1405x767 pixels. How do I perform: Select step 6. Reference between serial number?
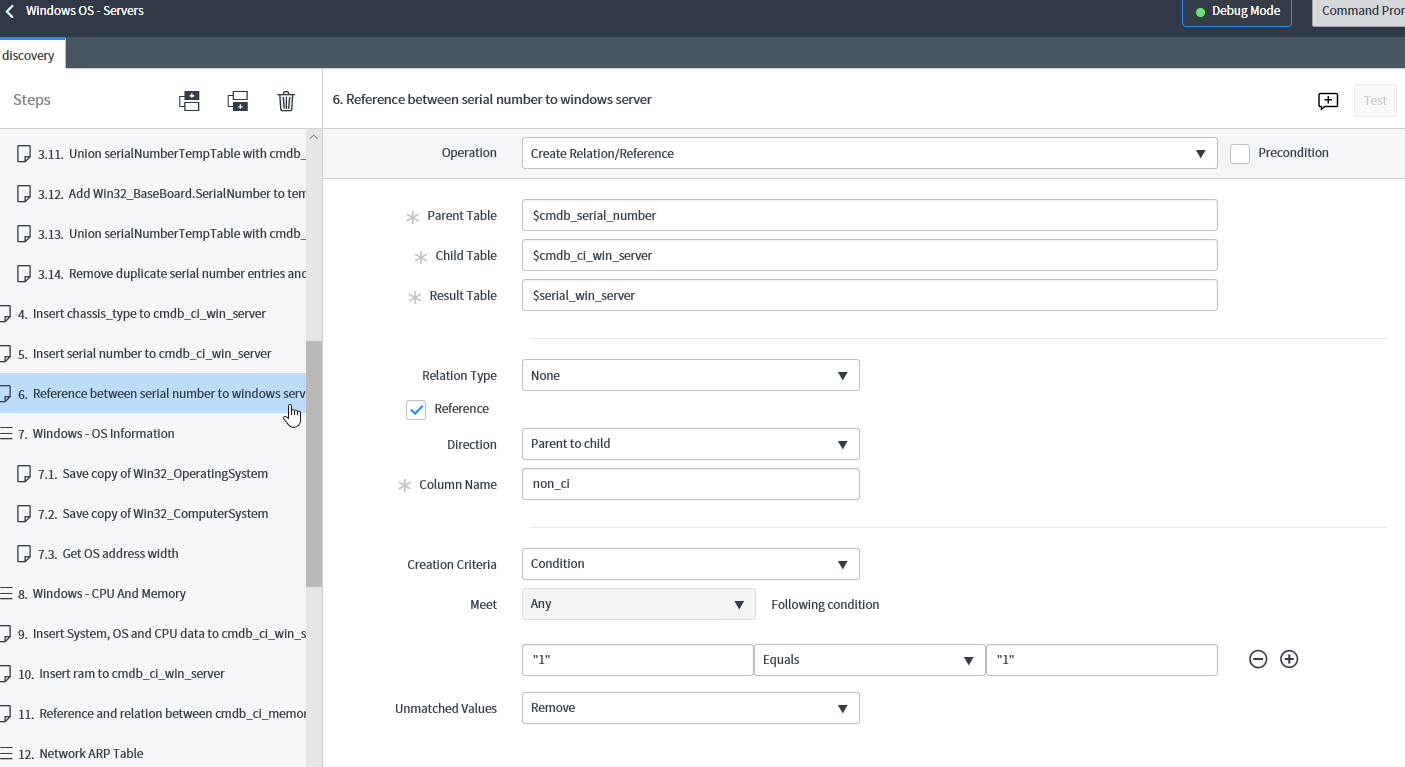pos(153,393)
